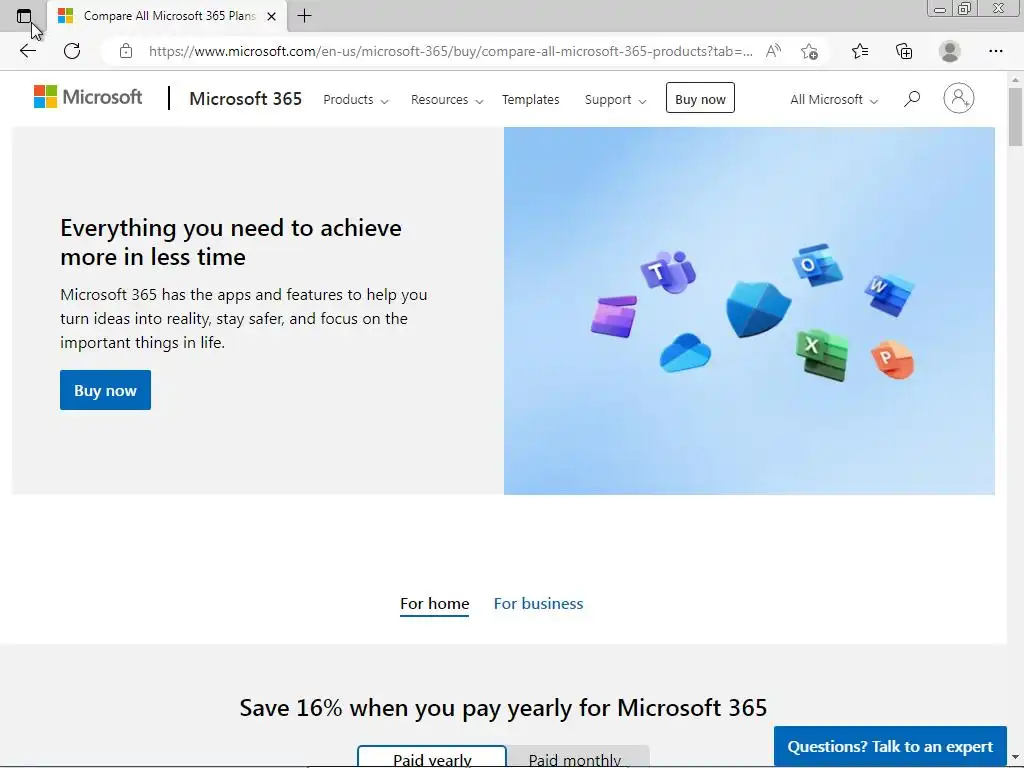Click the Defender shield icon in hero image
The image size is (1024, 768).
click(758, 309)
